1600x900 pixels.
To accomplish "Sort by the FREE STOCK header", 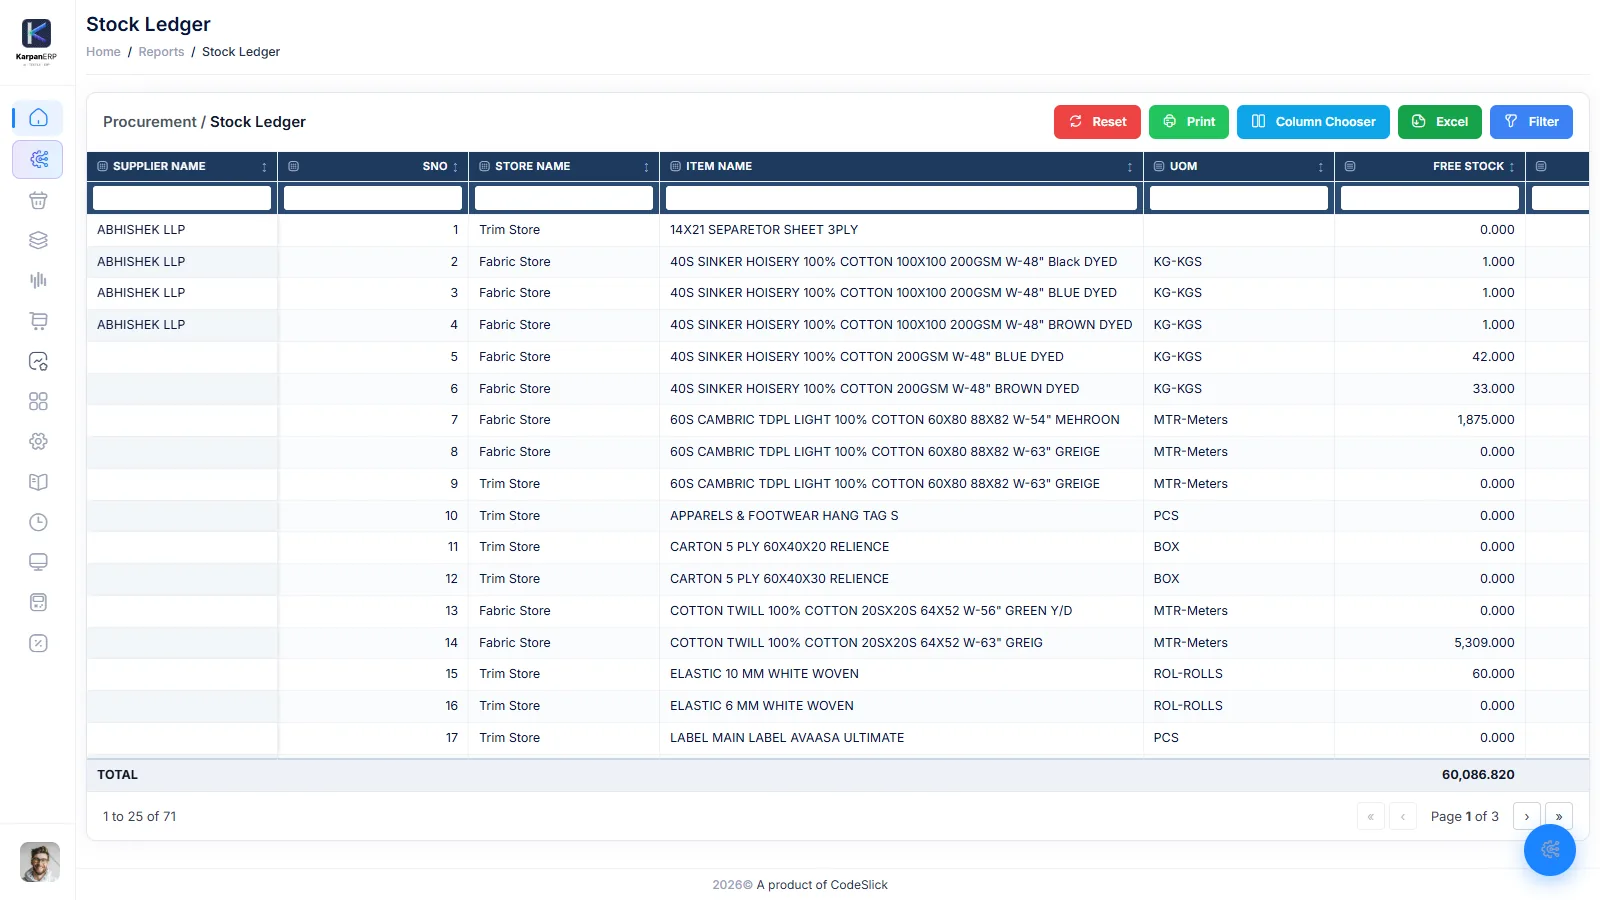I will (x=1468, y=166).
